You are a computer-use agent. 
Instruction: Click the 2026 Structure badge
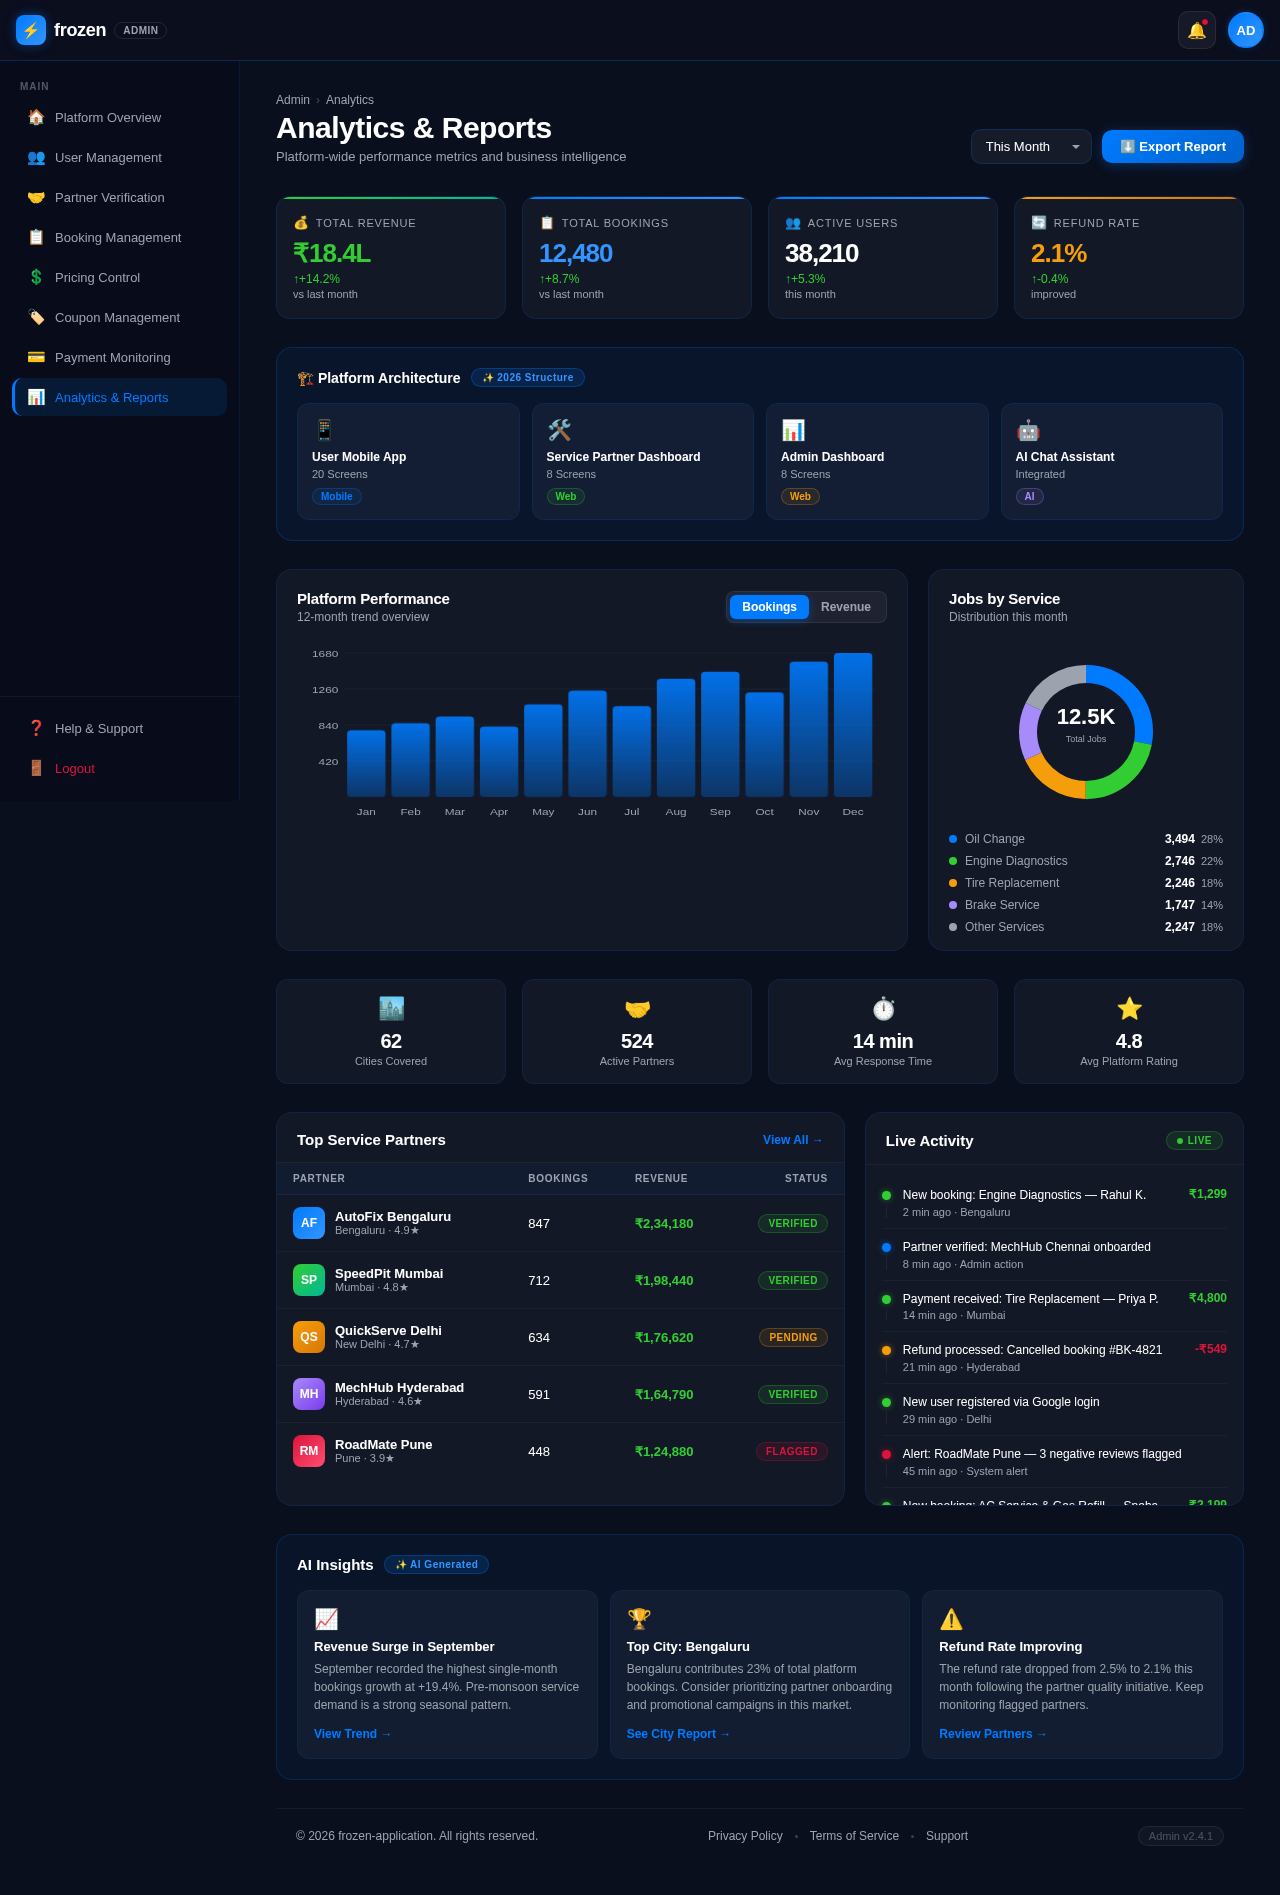(528, 378)
